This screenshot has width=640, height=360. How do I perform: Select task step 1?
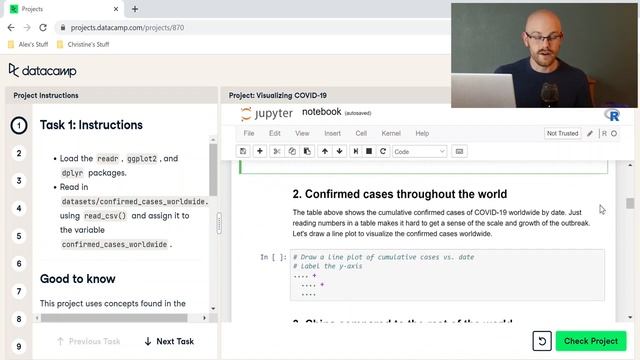pyautogui.click(x=19, y=125)
